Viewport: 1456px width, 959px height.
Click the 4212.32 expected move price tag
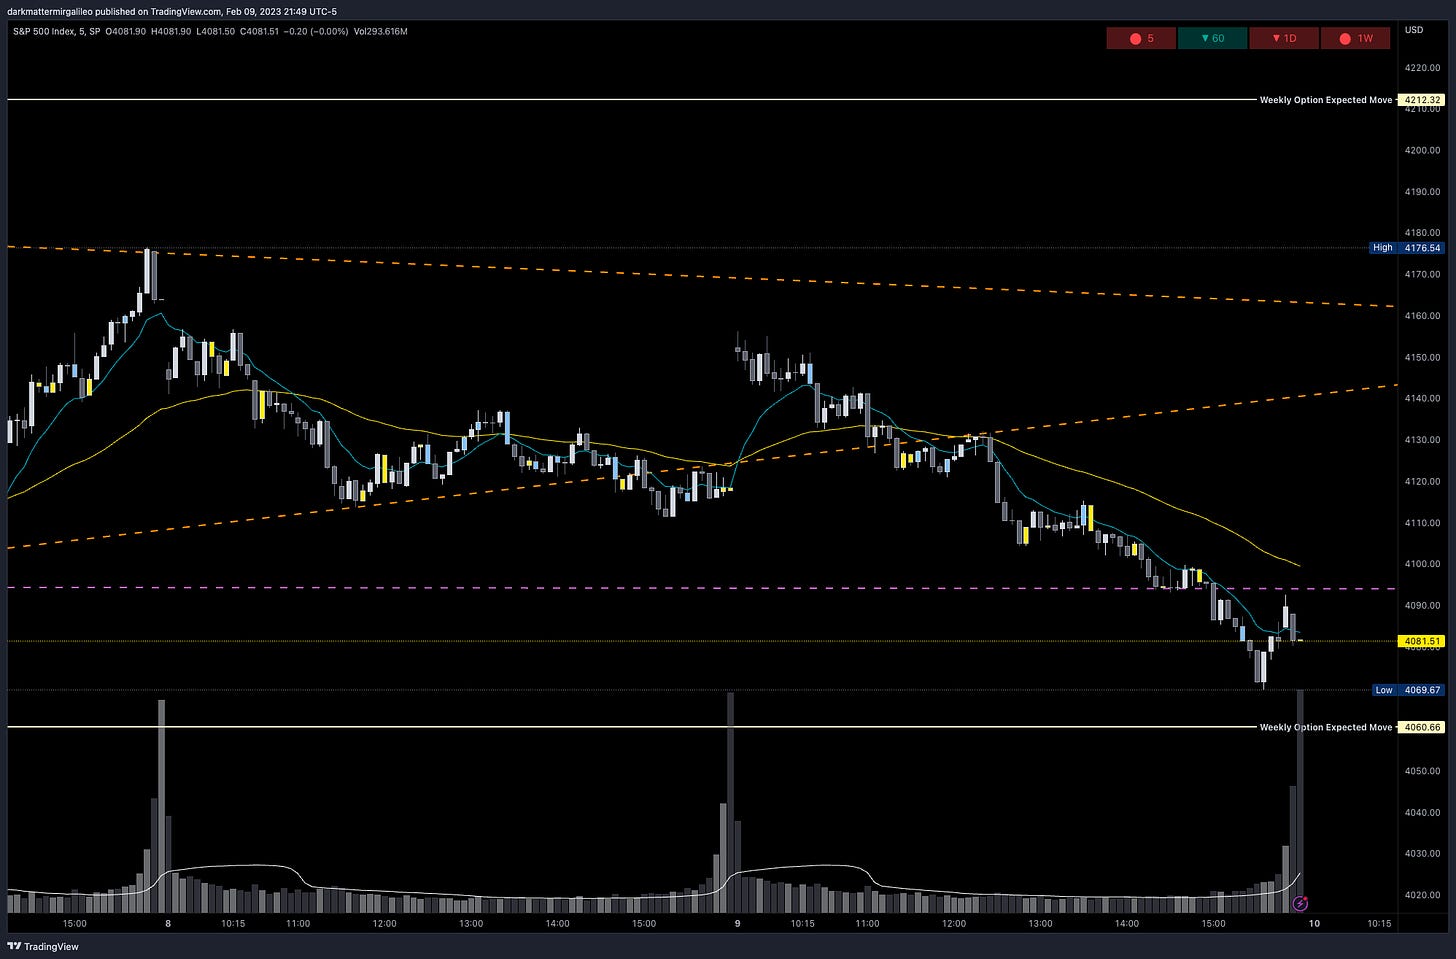(x=1422, y=100)
